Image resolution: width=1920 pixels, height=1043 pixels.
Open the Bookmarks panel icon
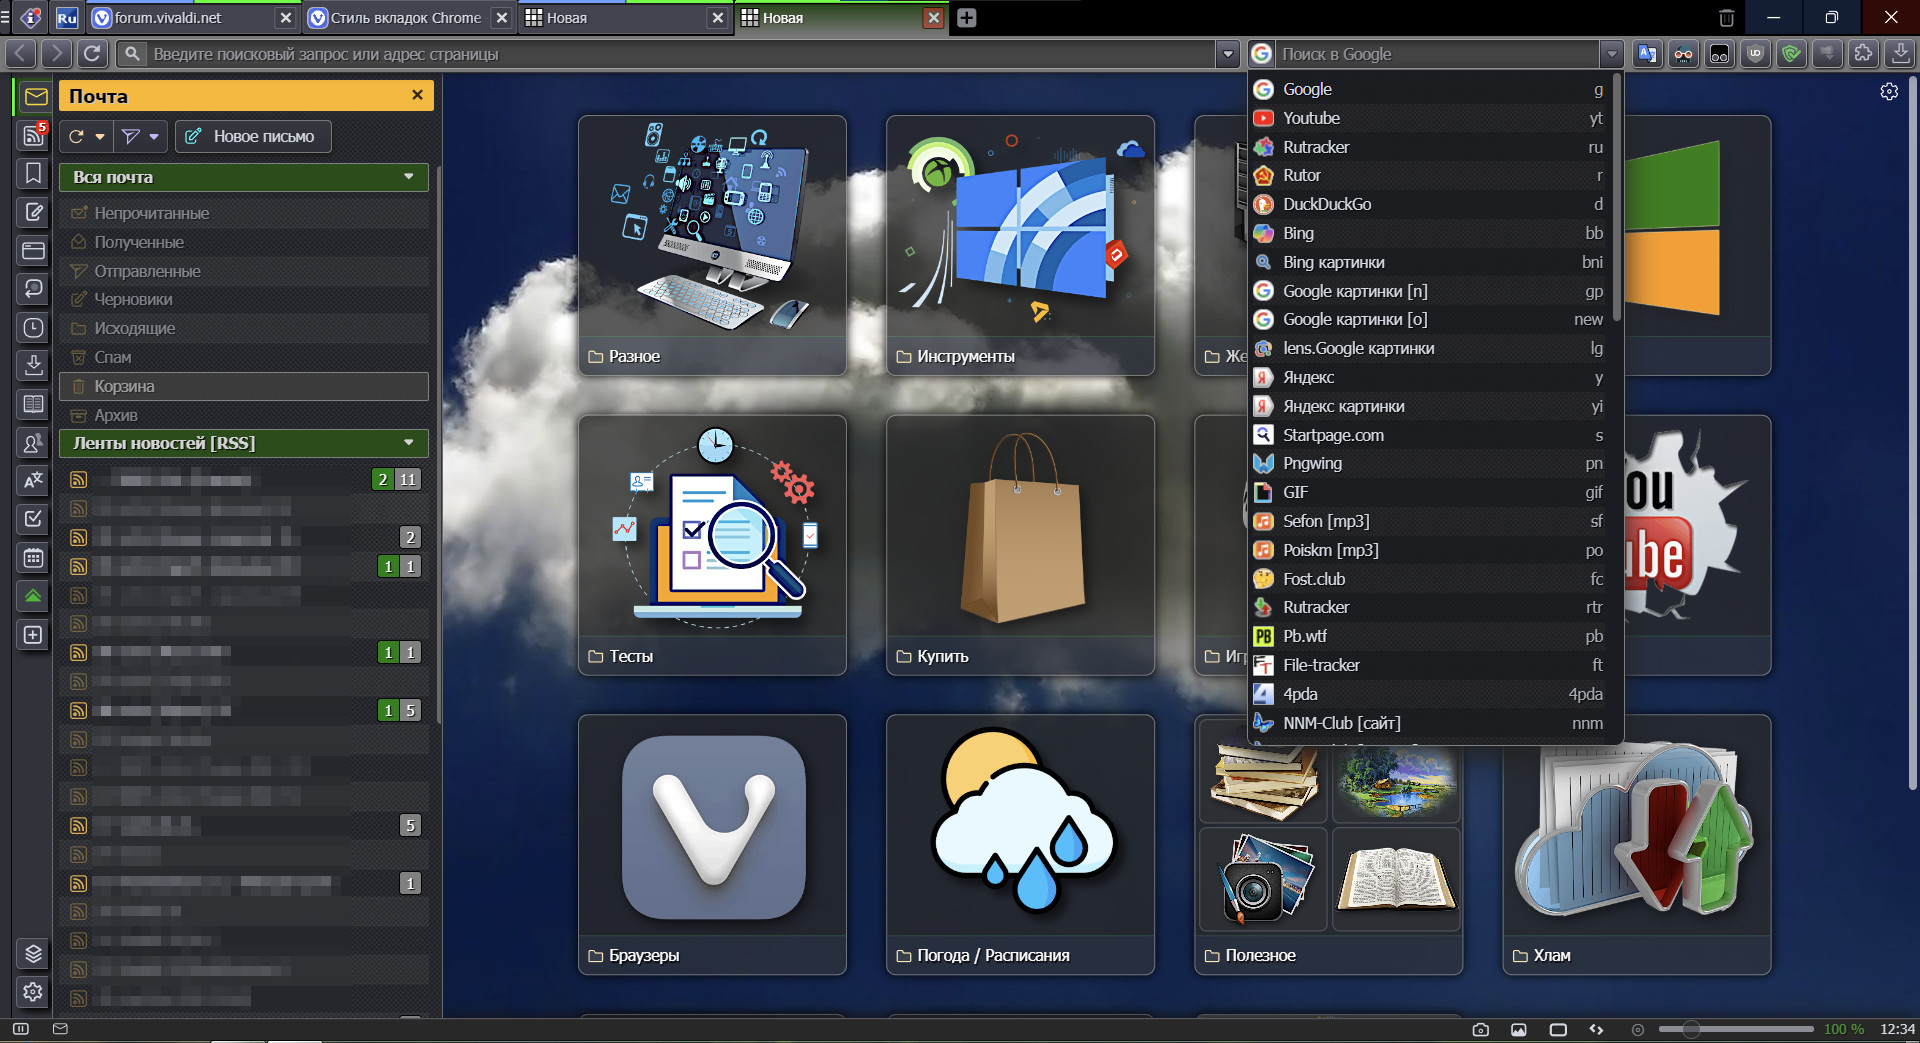[x=33, y=173]
